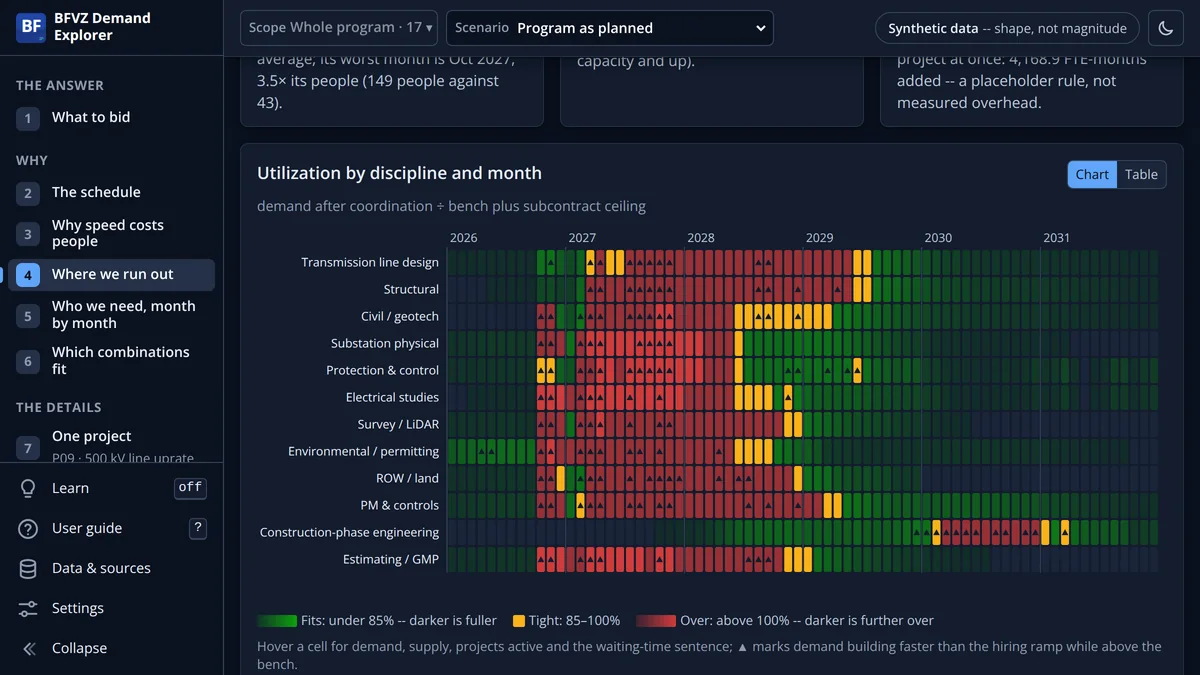Click the Settings sliders icon
This screenshot has width=1200, height=675.
pyautogui.click(x=28, y=608)
